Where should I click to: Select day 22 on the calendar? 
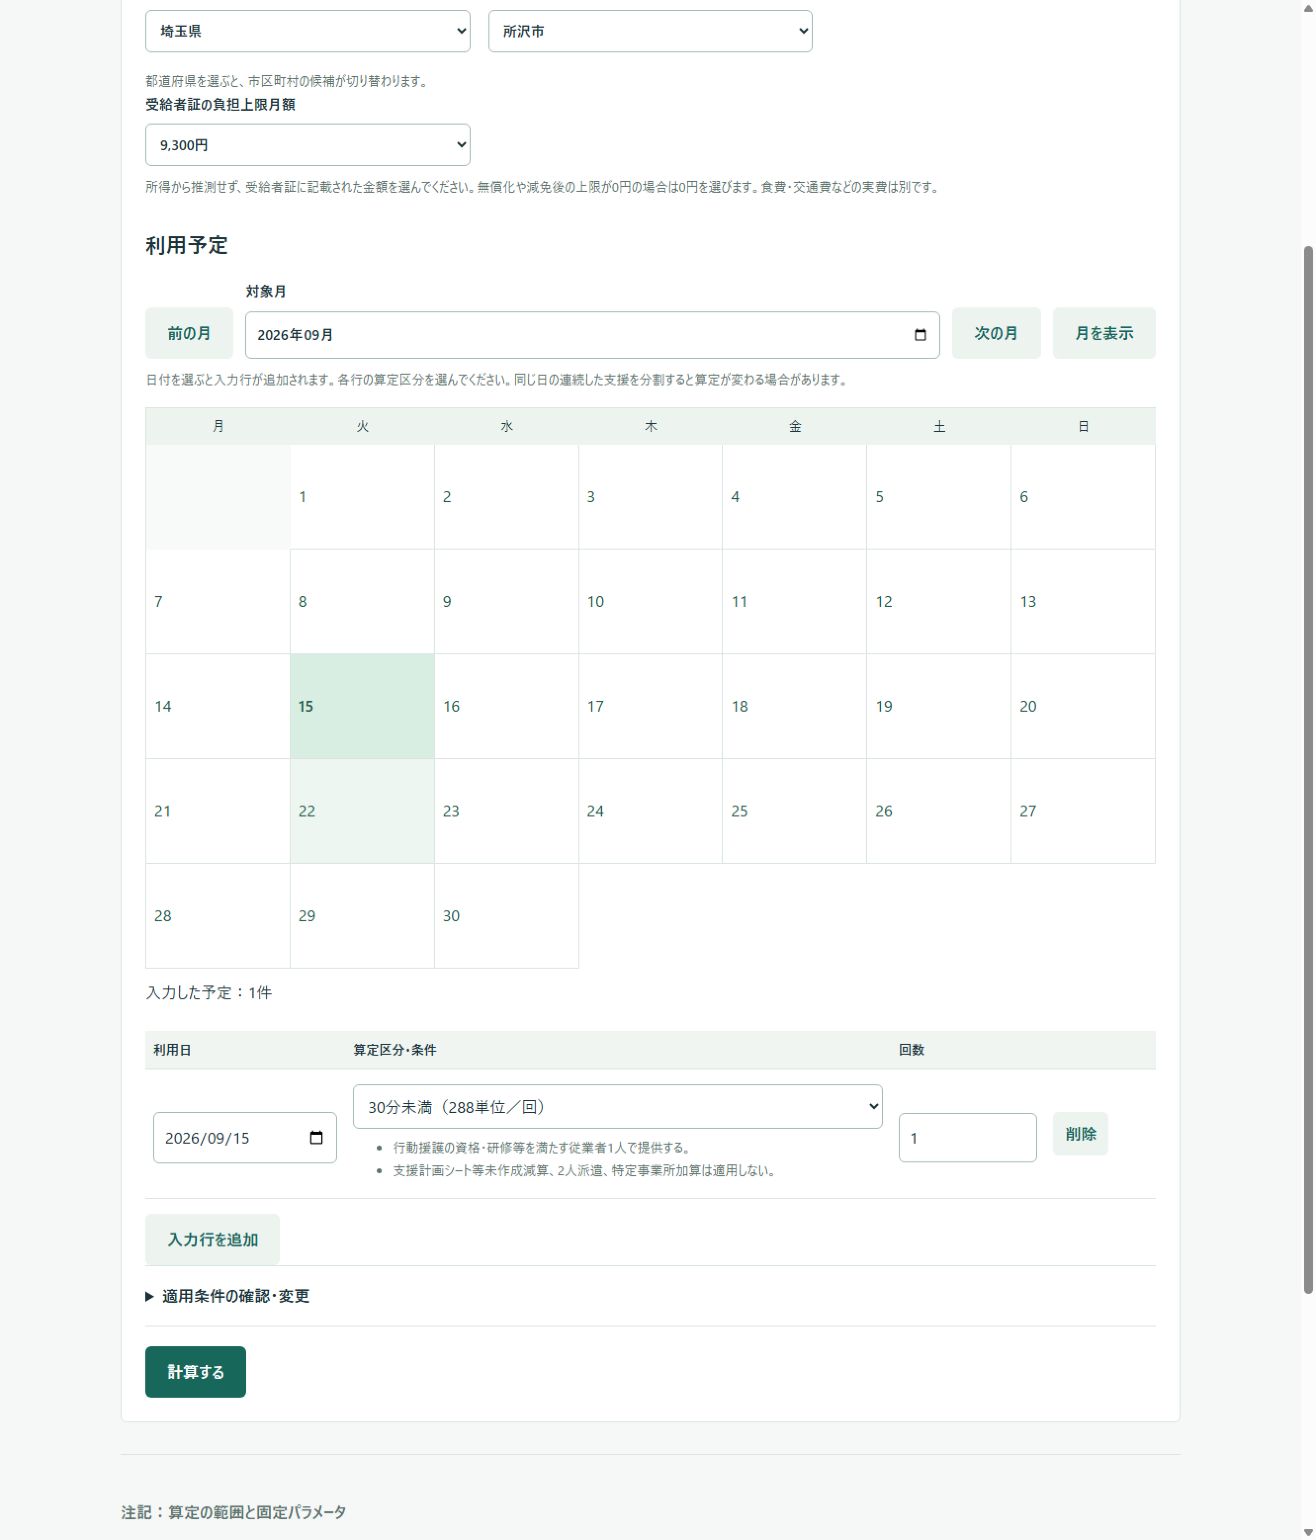pyautogui.click(x=362, y=811)
